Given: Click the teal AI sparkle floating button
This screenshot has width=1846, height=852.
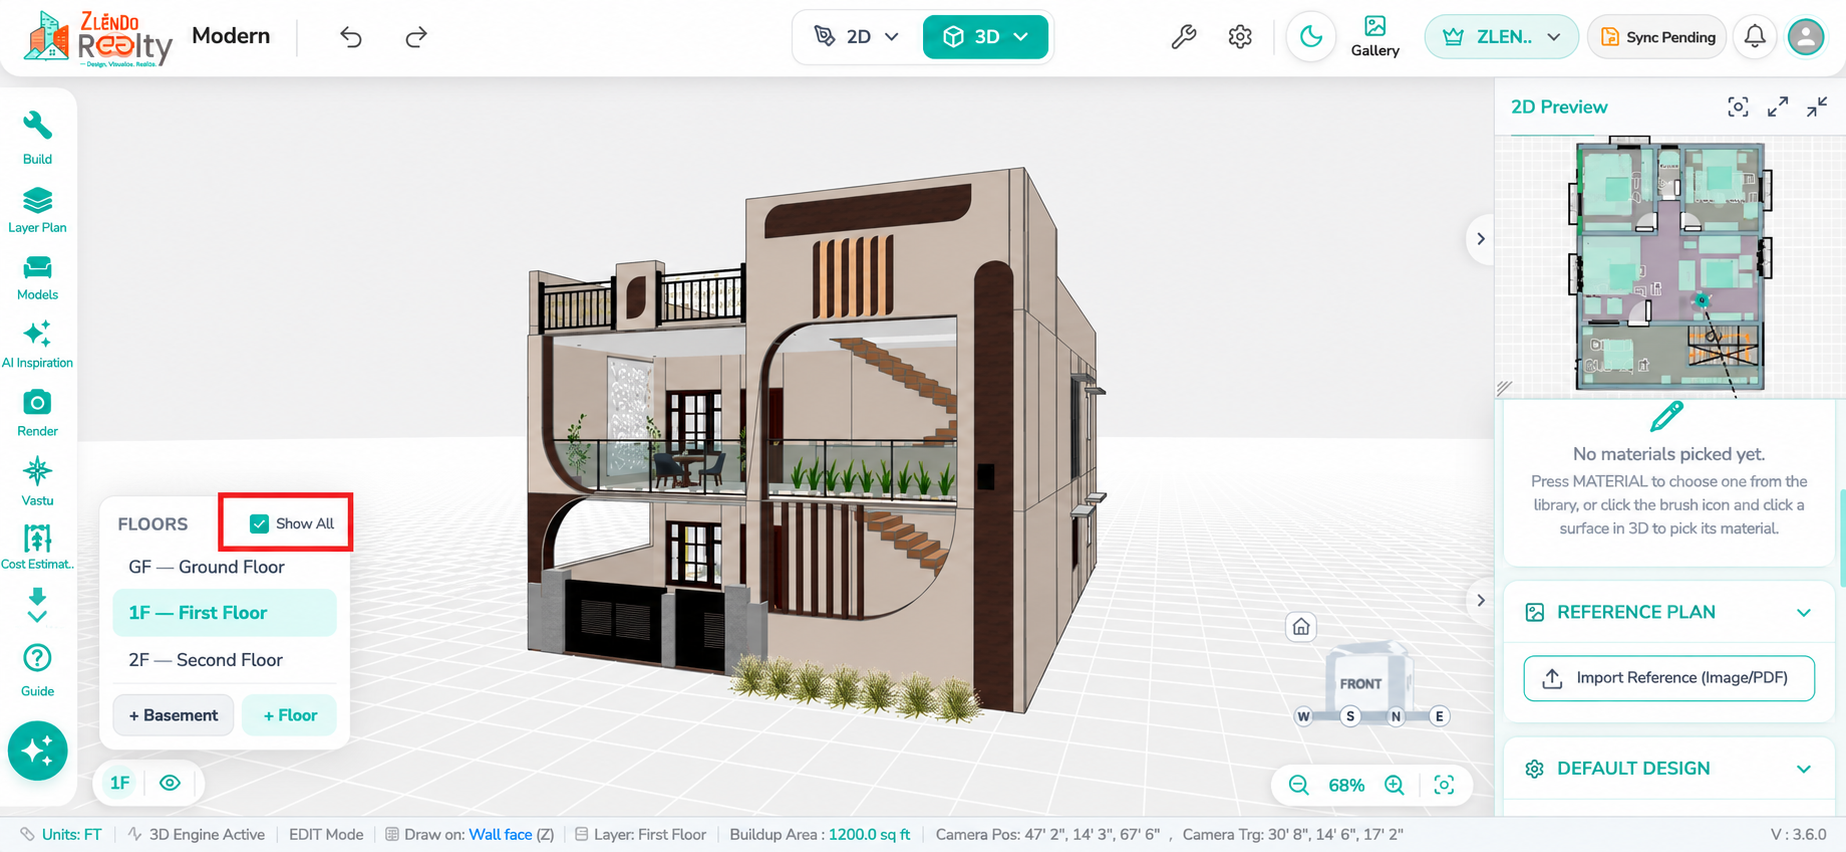Looking at the screenshot, I should (x=38, y=751).
